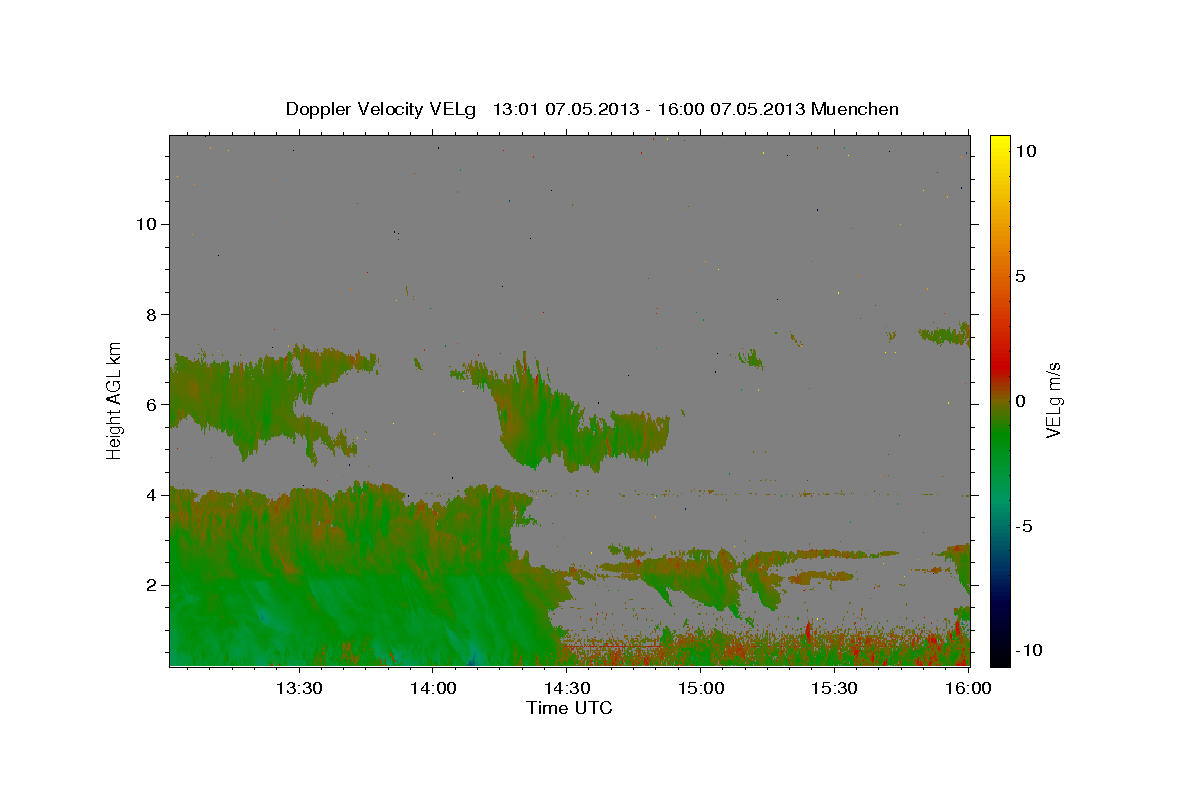The image size is (1200, 800).
Task: Click the height axis label 10
Action: (x=145, y=224)
